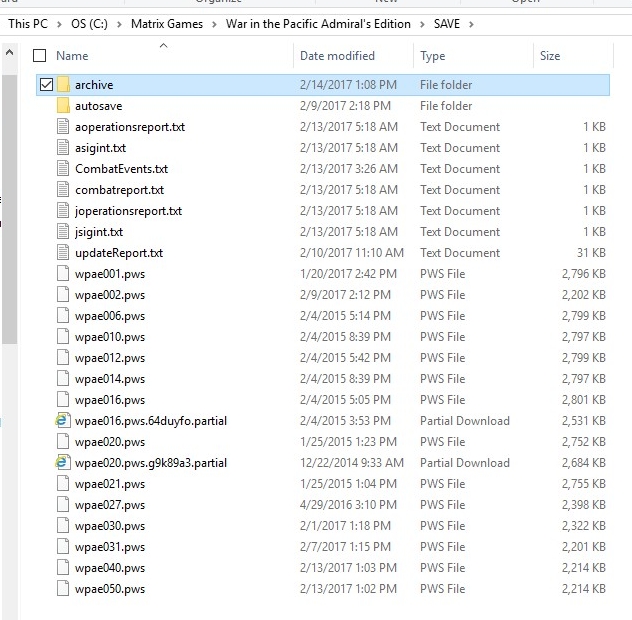Click size 2,398 KB of wpae027.pws

pyautogui.click(x=584, y=505)
